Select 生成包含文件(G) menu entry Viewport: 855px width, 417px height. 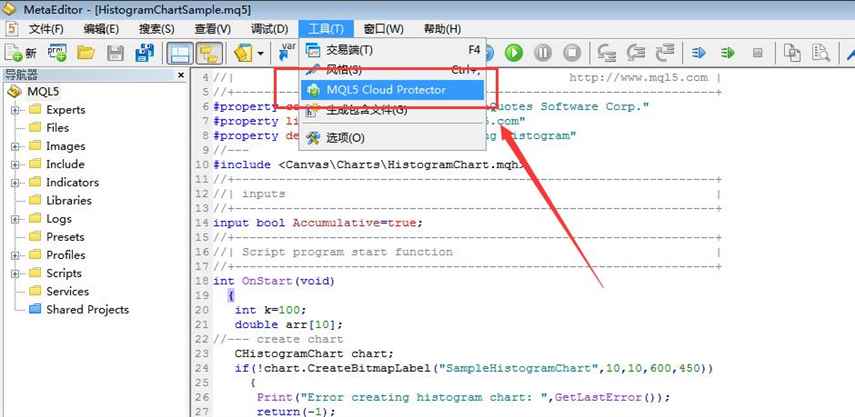click(x=393, y=111)
